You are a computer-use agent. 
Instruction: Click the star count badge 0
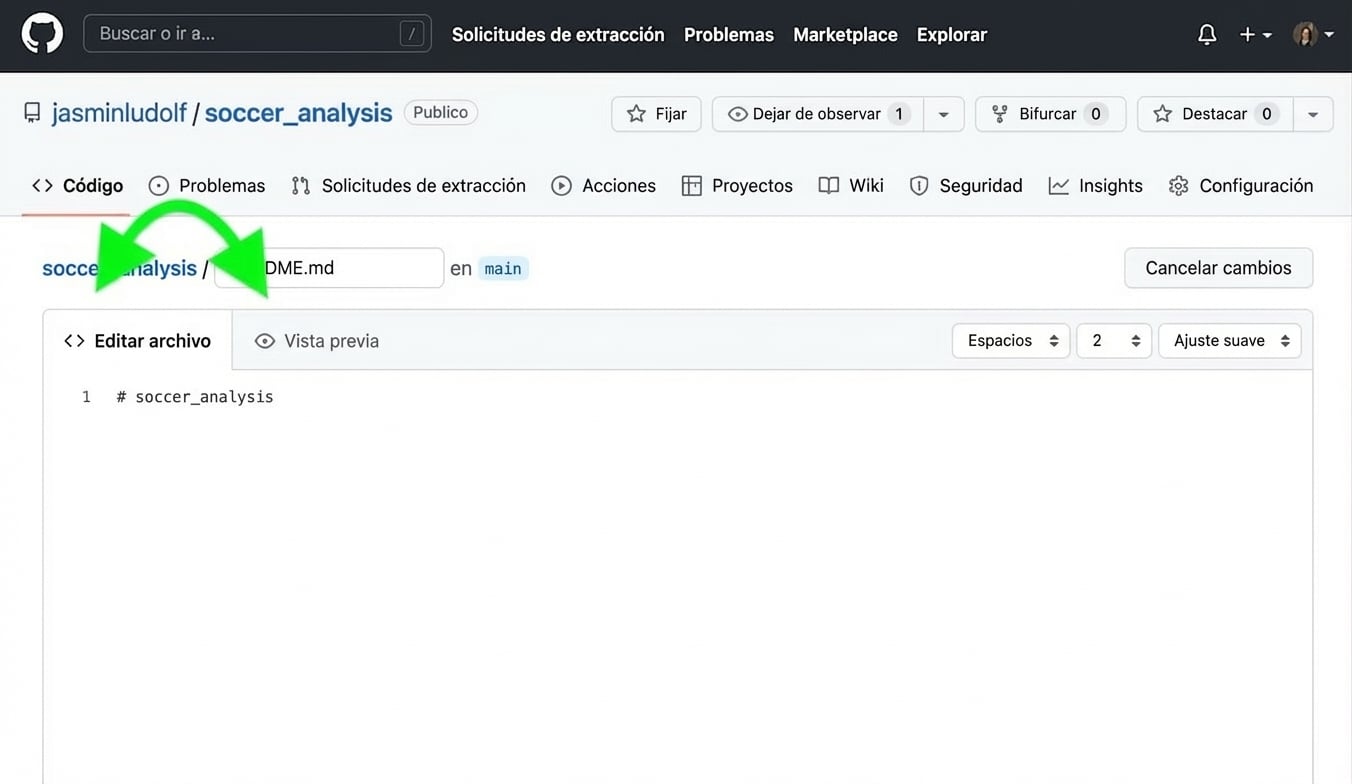click(x=1267, y=114)
